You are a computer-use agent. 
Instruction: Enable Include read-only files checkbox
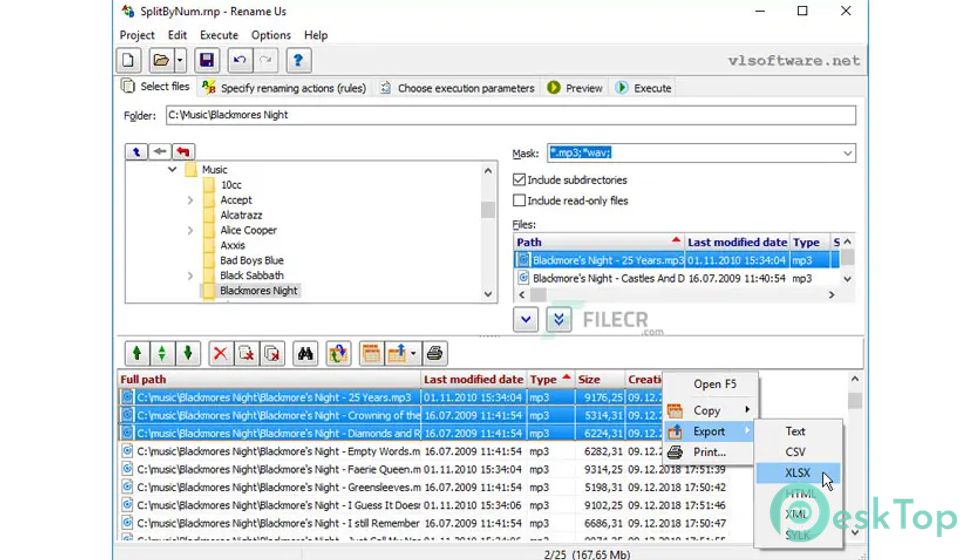click(x=519, y=201)
